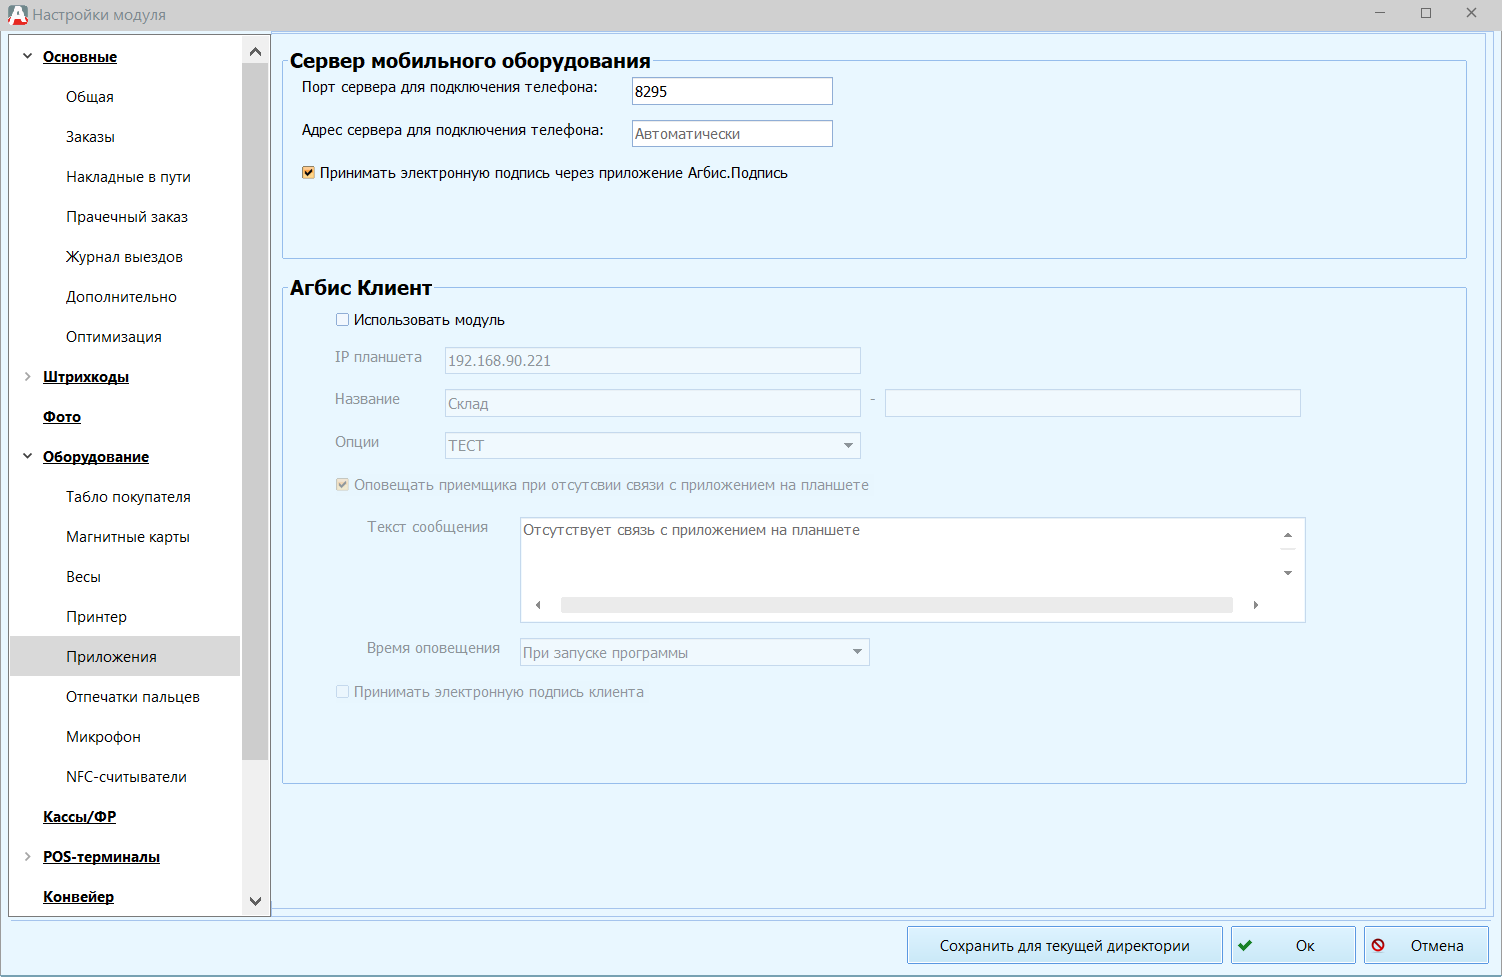Select the Штрихкоды section
1502x977 pixels.
86,377
